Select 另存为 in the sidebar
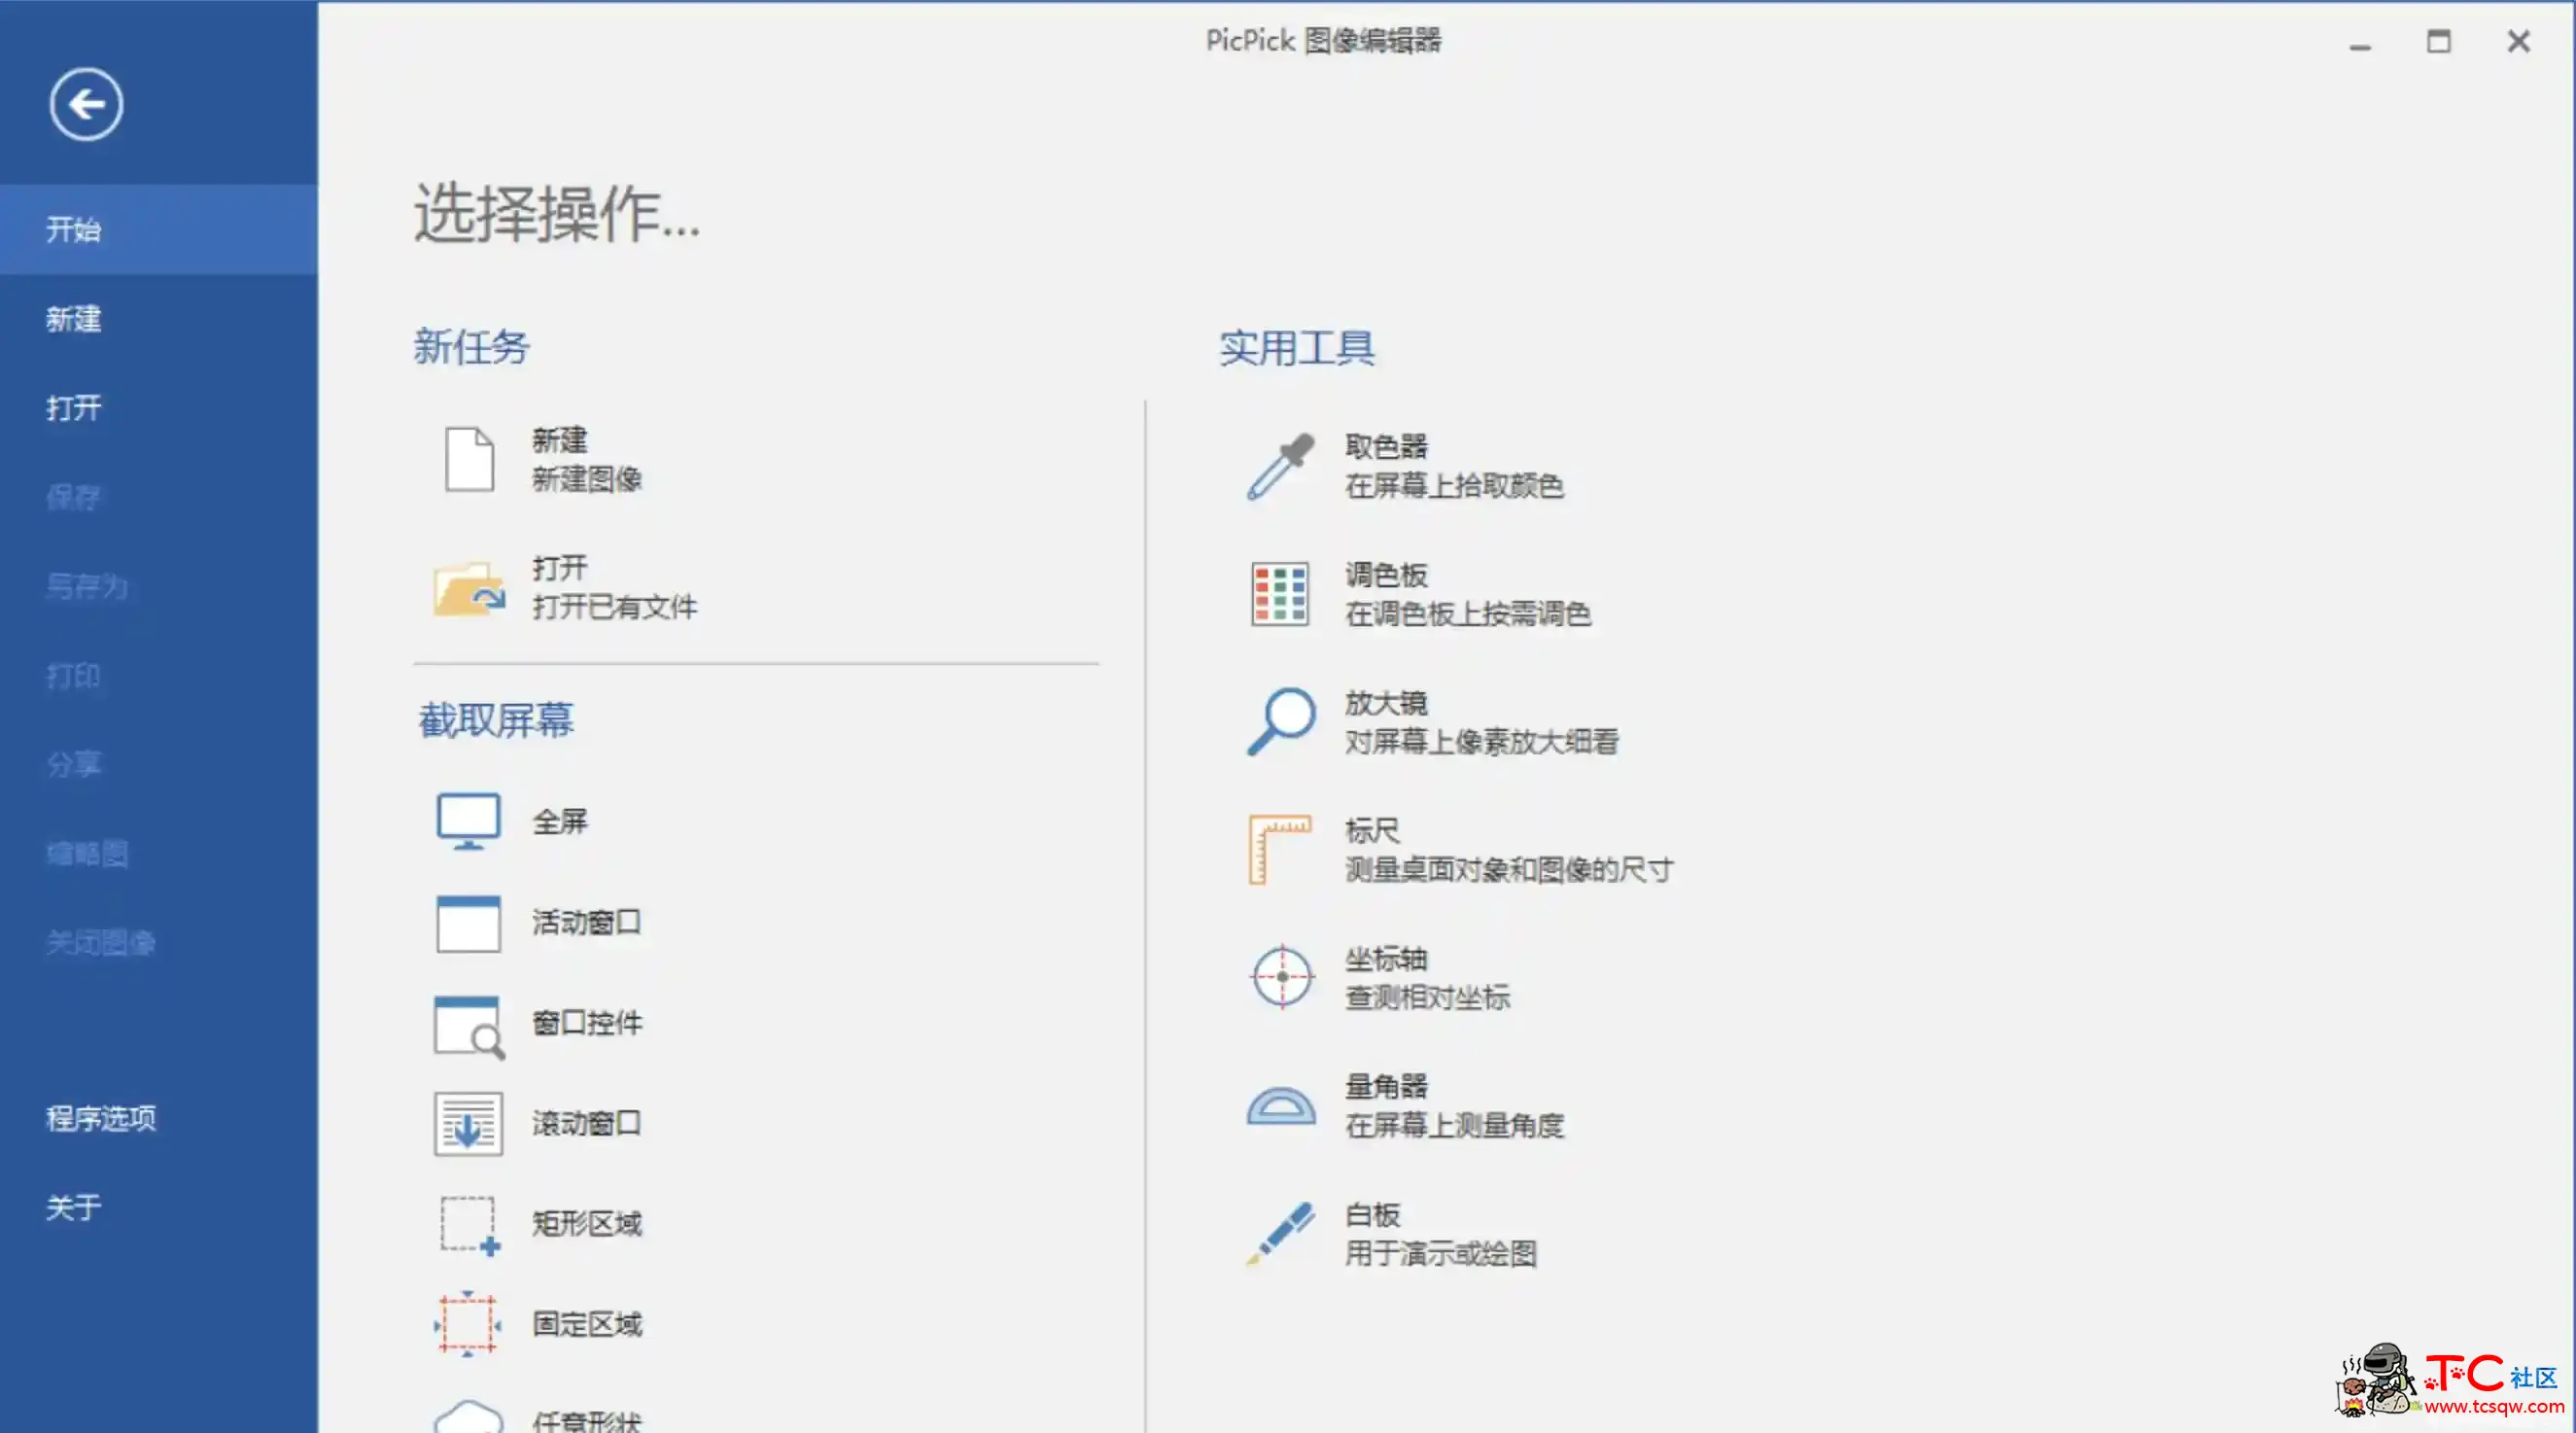2576x1433 pixels. point(159,586)
